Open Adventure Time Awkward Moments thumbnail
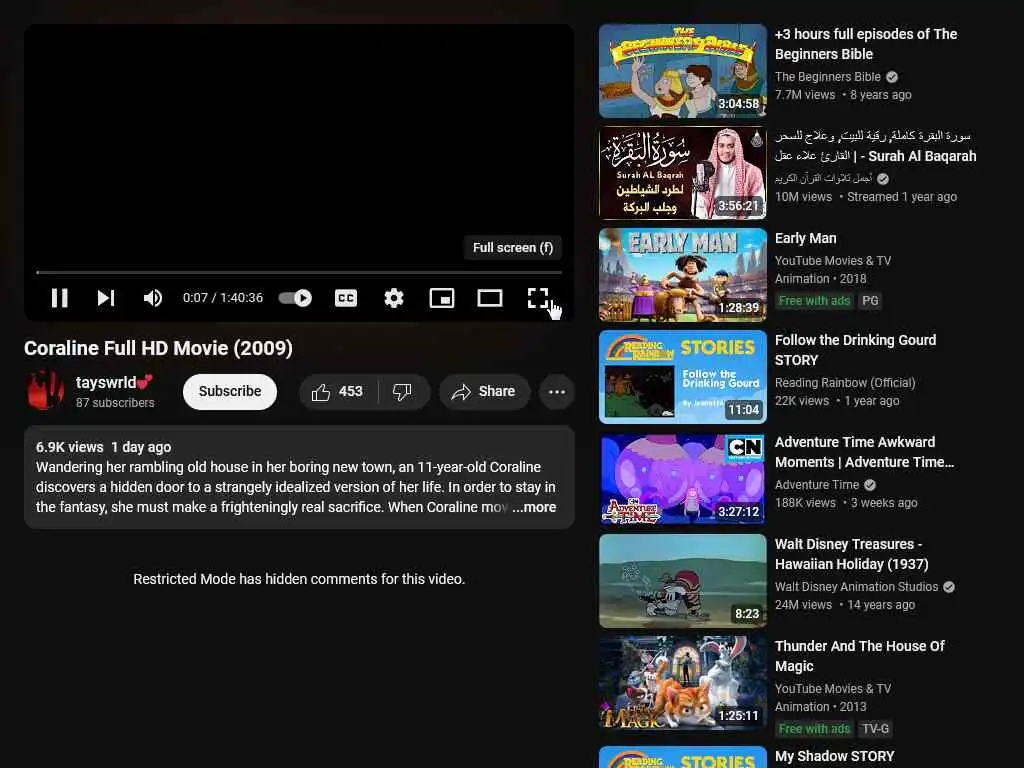 (x=682, y=479)
